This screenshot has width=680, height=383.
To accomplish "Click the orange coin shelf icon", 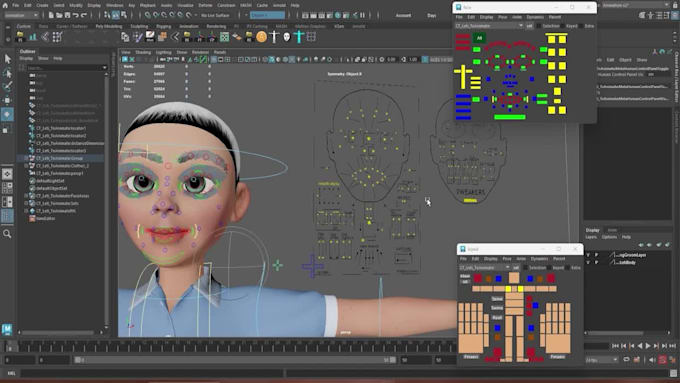I will [x=262, y=37].
